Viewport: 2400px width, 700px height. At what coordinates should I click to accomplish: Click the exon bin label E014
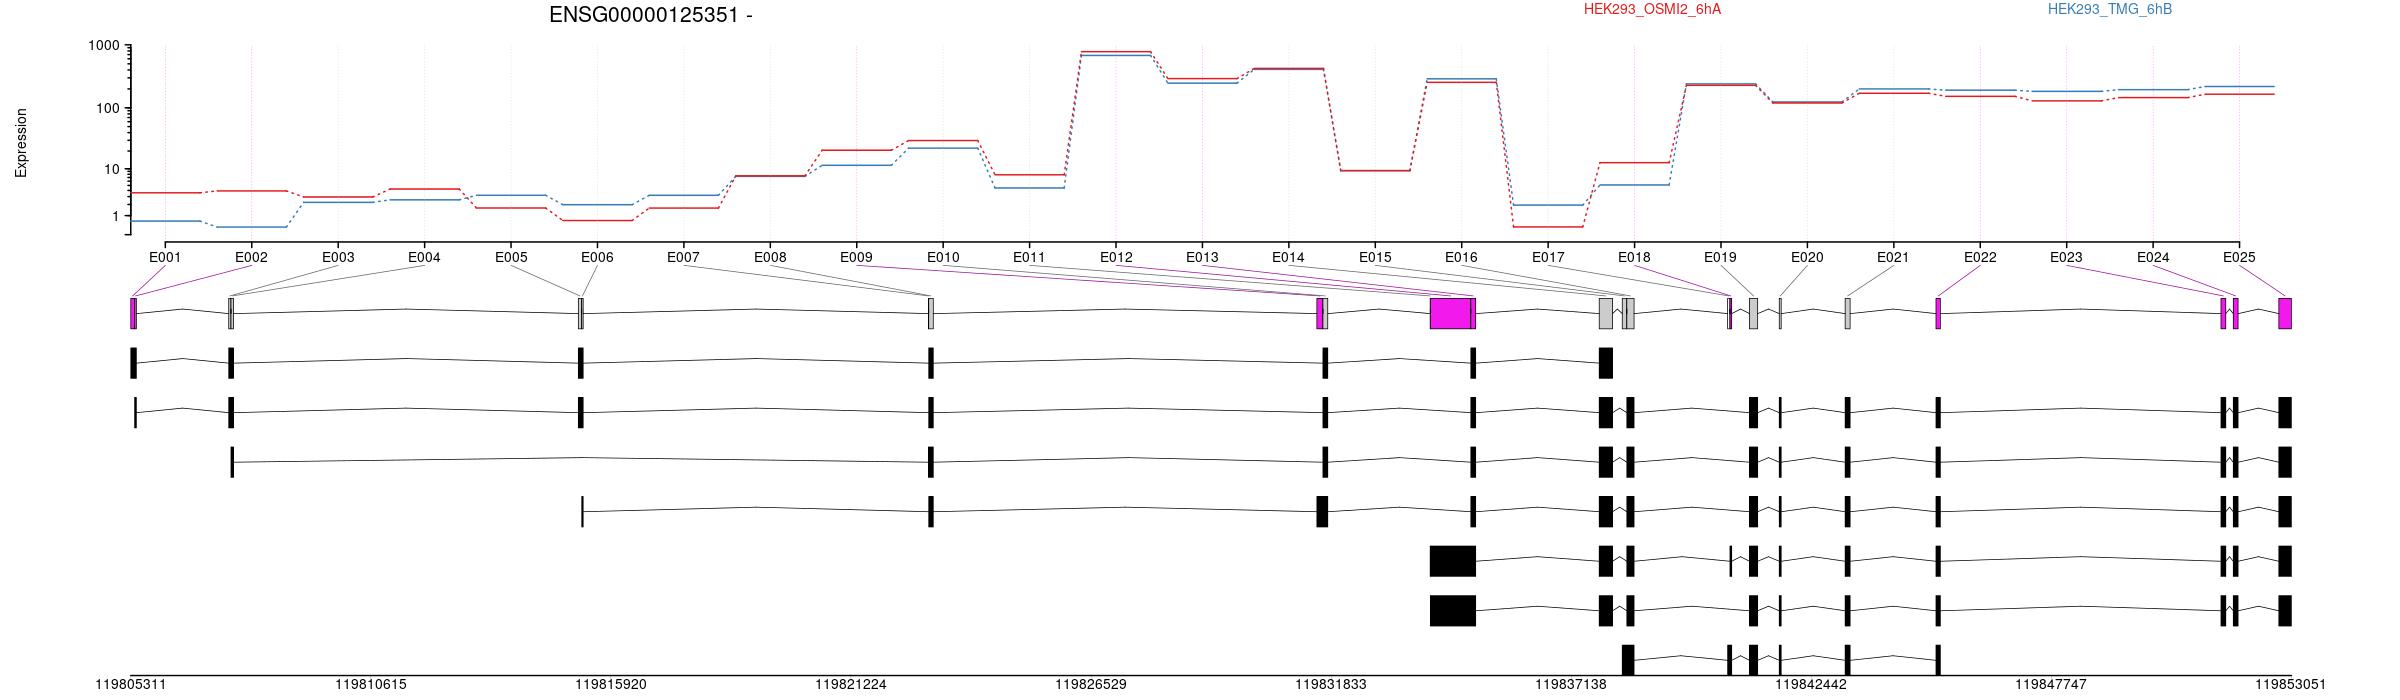[x=1288, y=257]
